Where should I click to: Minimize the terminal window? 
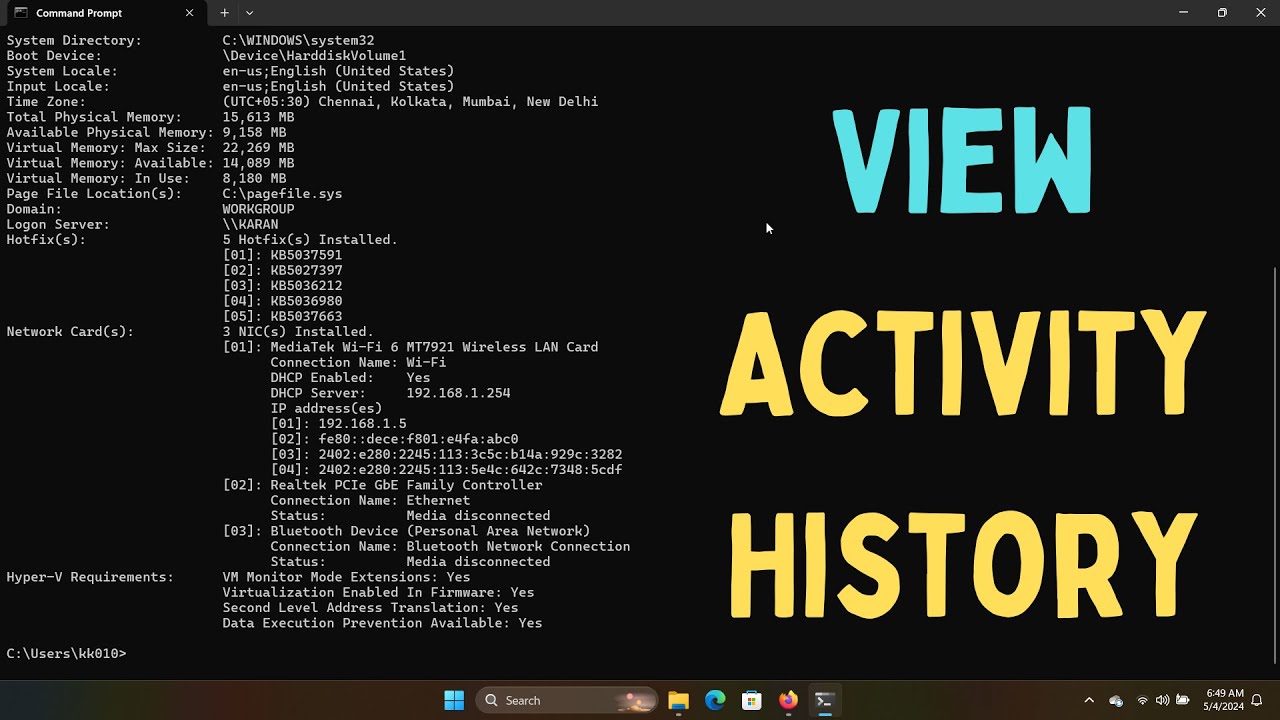click(1183, 13)
